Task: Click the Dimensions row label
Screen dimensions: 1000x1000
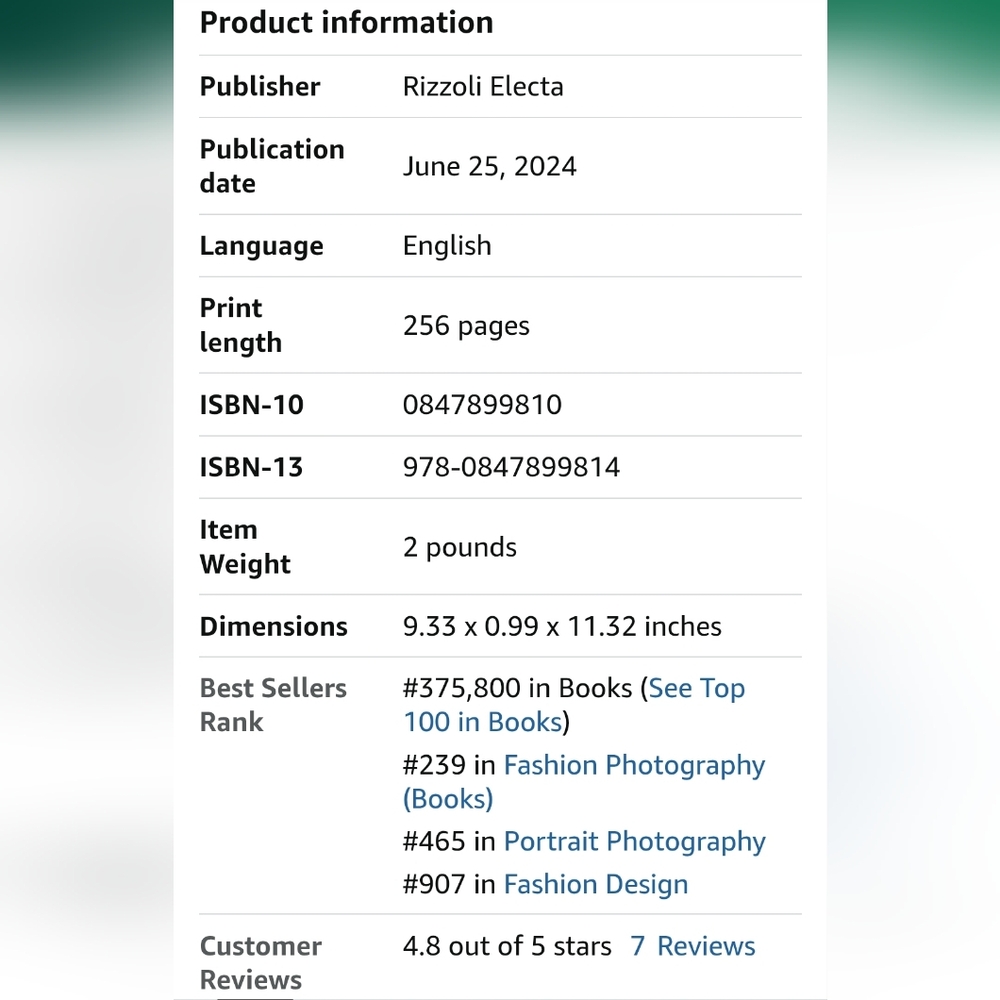Action: tap(274, 626)
